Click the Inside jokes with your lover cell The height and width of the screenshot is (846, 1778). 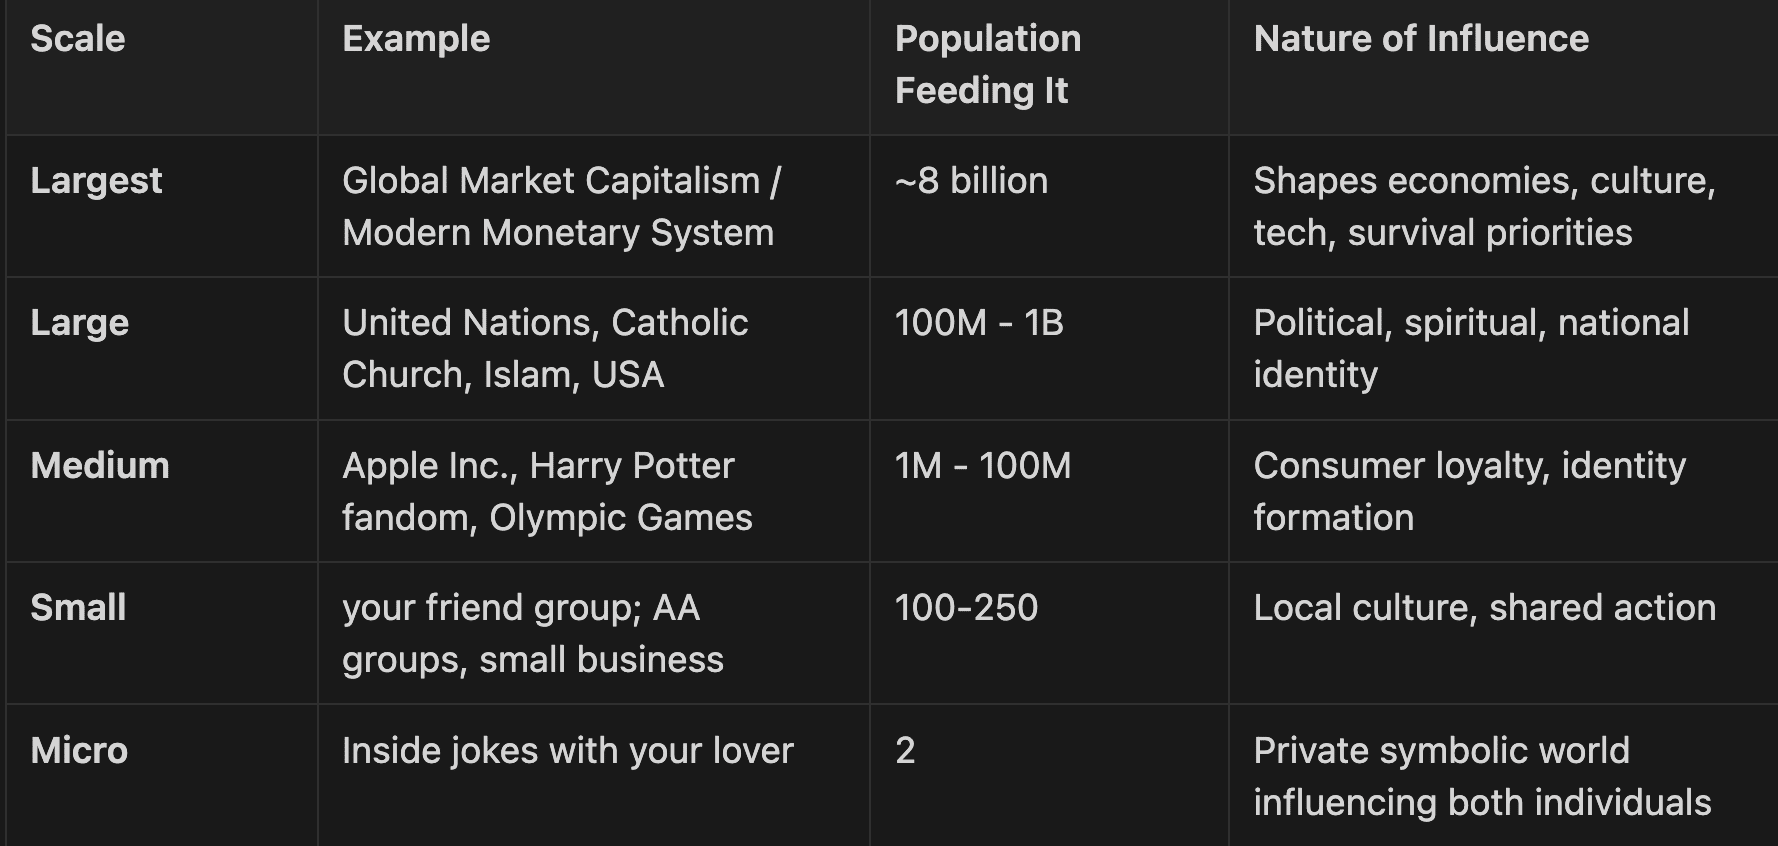click(x=568, y=751)
